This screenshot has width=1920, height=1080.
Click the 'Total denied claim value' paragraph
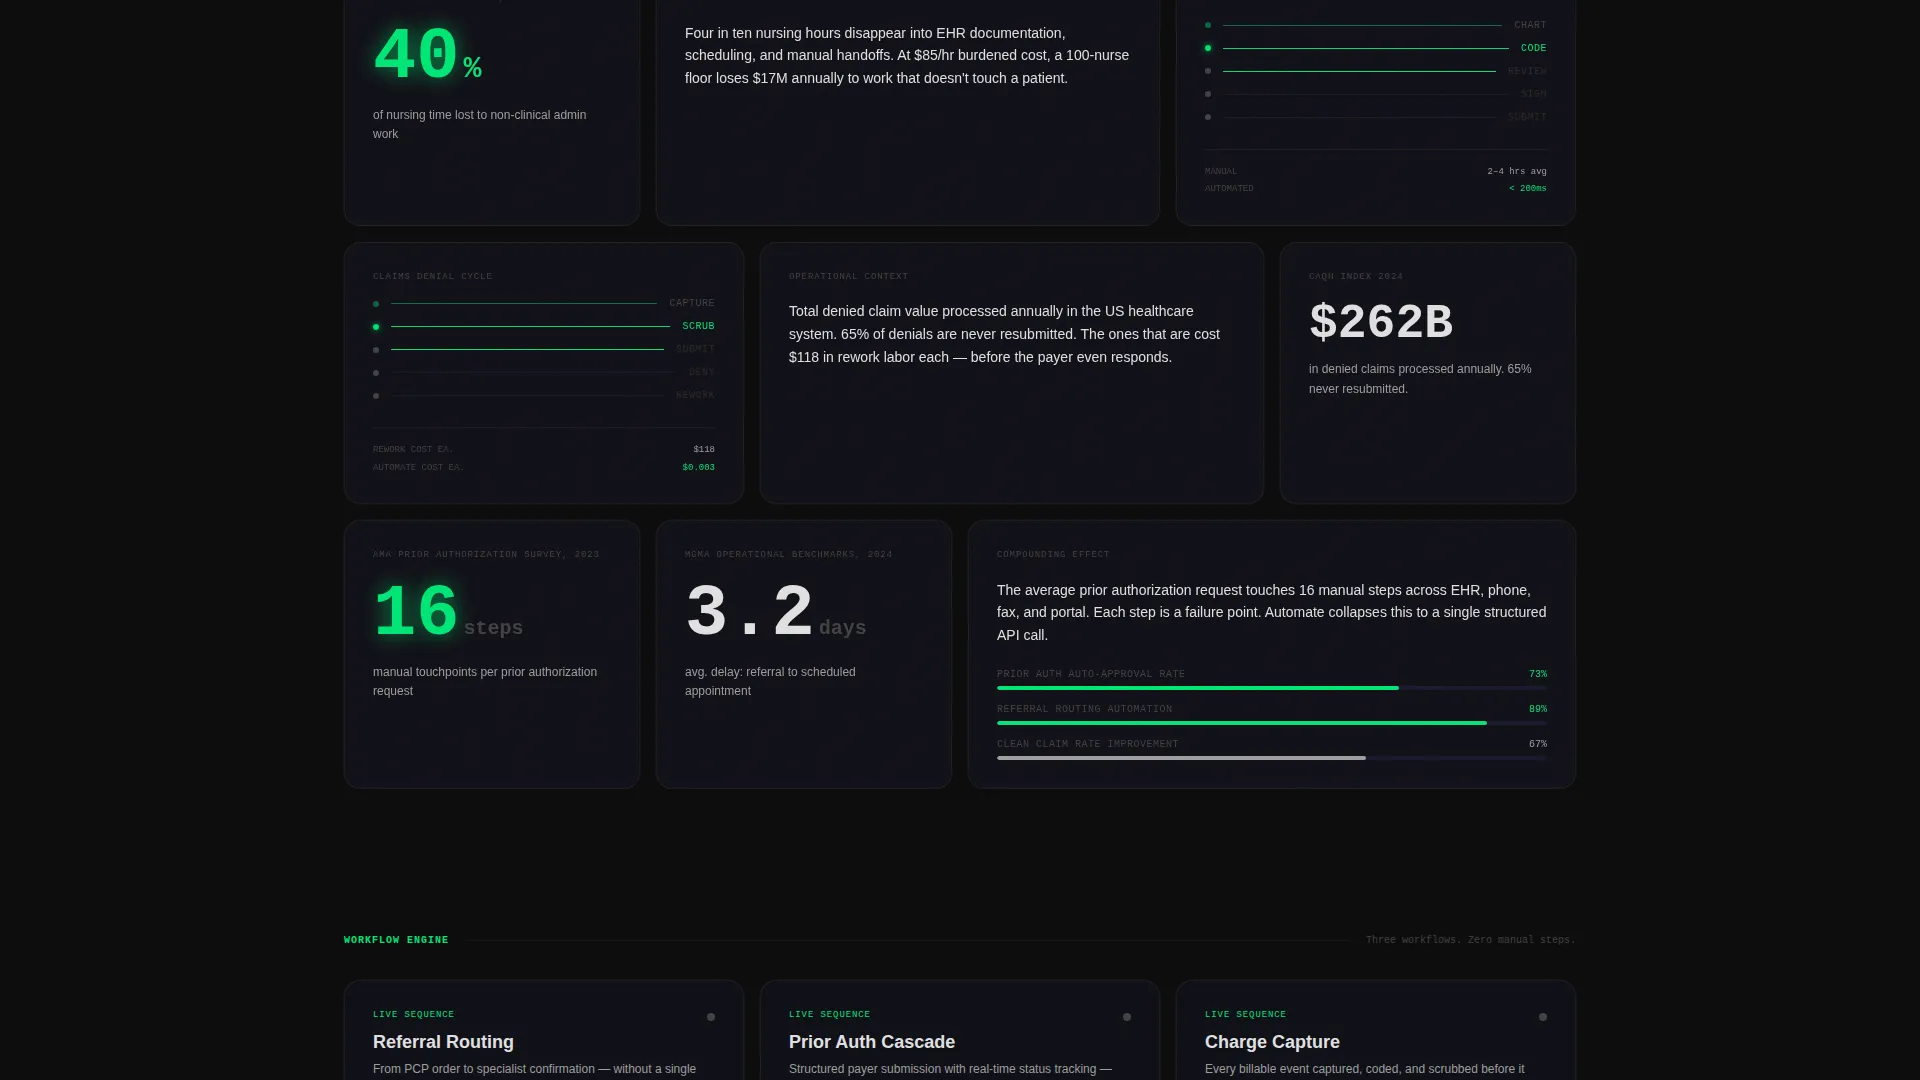(1004, 334)
